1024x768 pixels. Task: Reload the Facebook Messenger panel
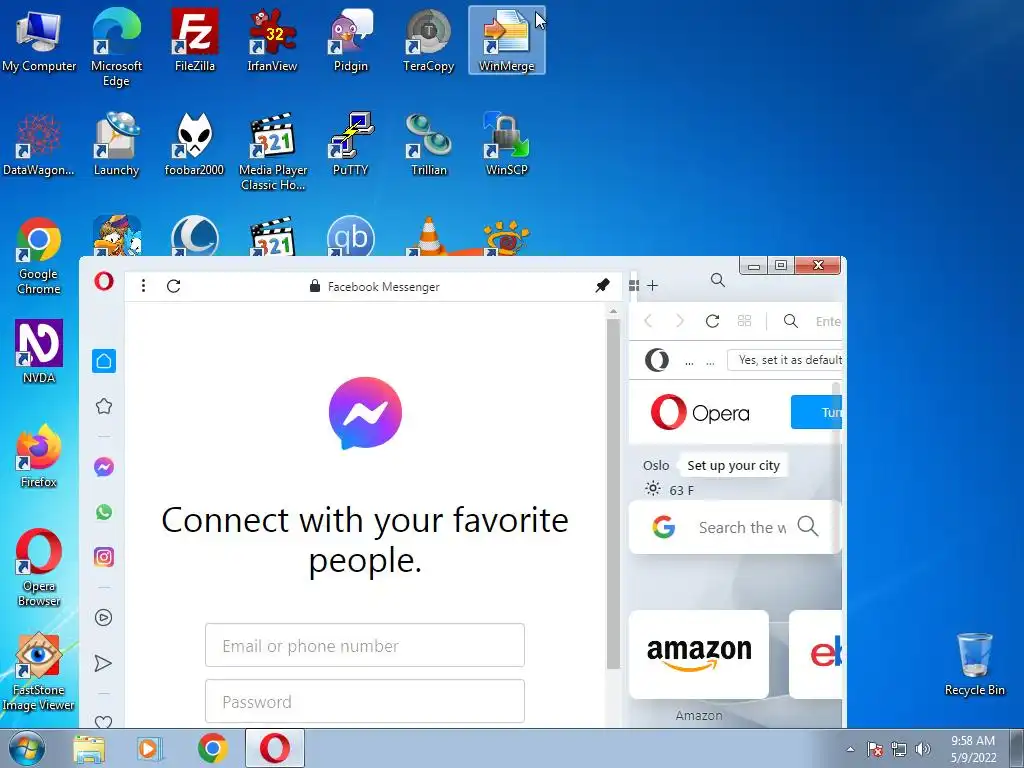pos(173,286)
